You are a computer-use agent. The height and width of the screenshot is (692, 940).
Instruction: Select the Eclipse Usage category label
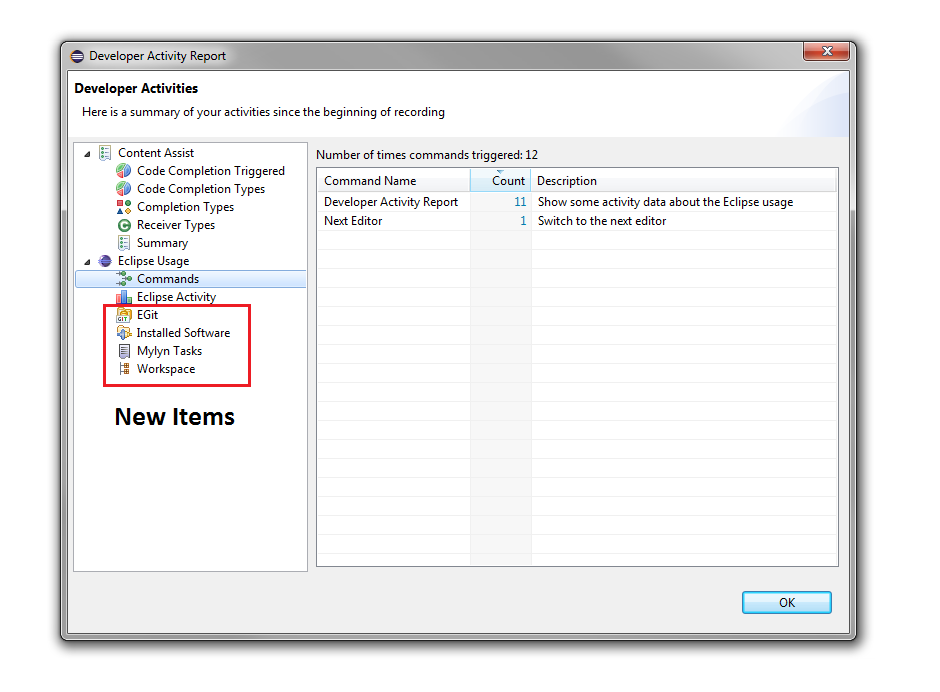153,261
